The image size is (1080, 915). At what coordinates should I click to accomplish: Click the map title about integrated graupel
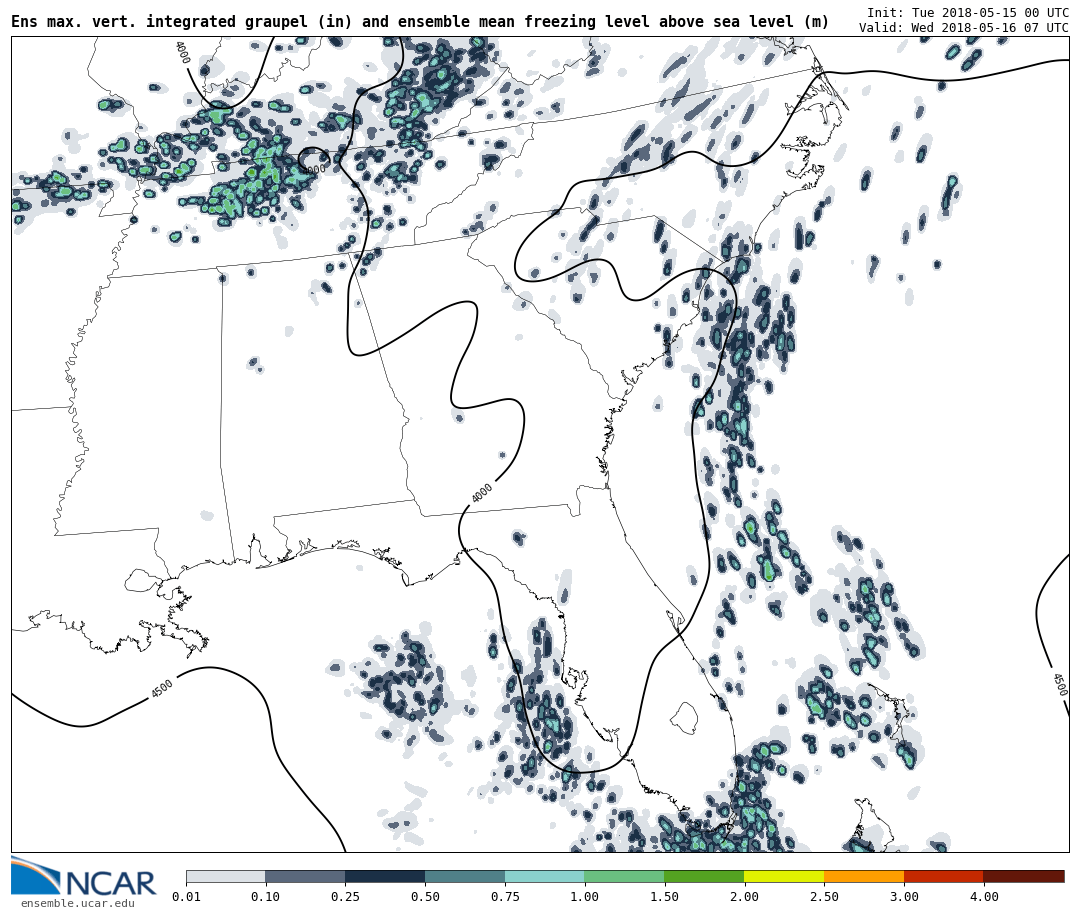pyautogui.click(x=420, y=22)
